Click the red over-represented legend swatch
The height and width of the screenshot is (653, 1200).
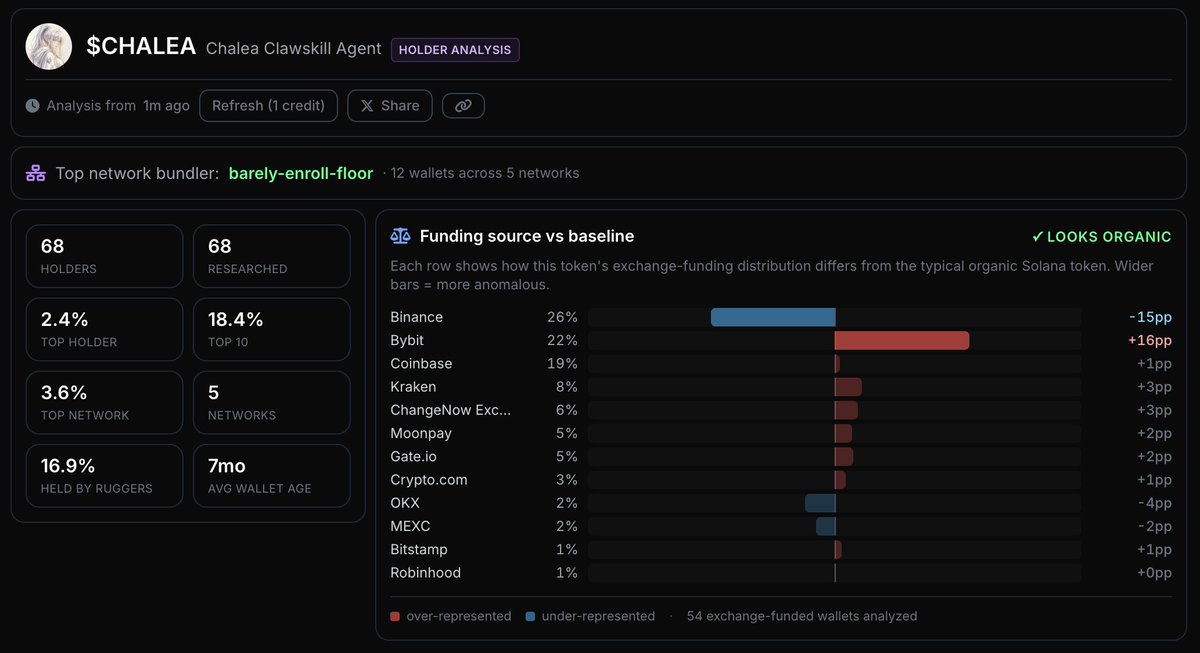point(395,616)
